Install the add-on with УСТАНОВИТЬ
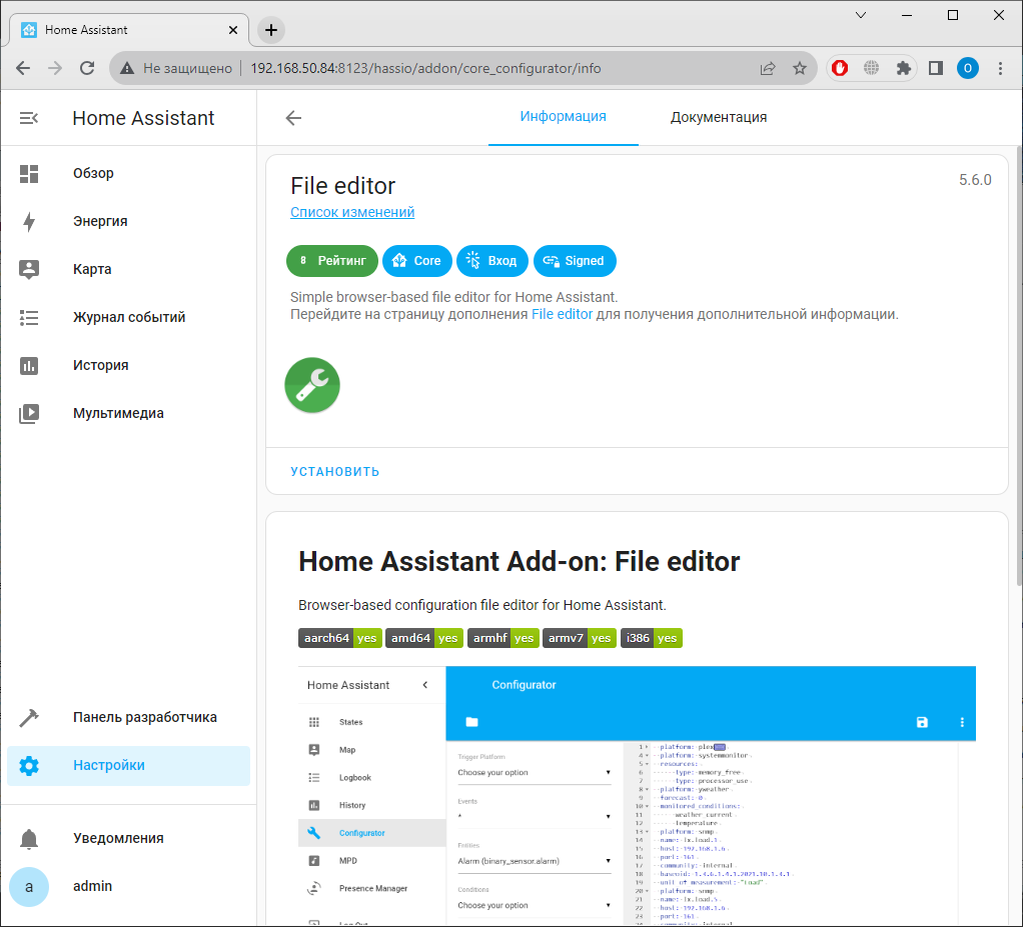 click(335, 472)
